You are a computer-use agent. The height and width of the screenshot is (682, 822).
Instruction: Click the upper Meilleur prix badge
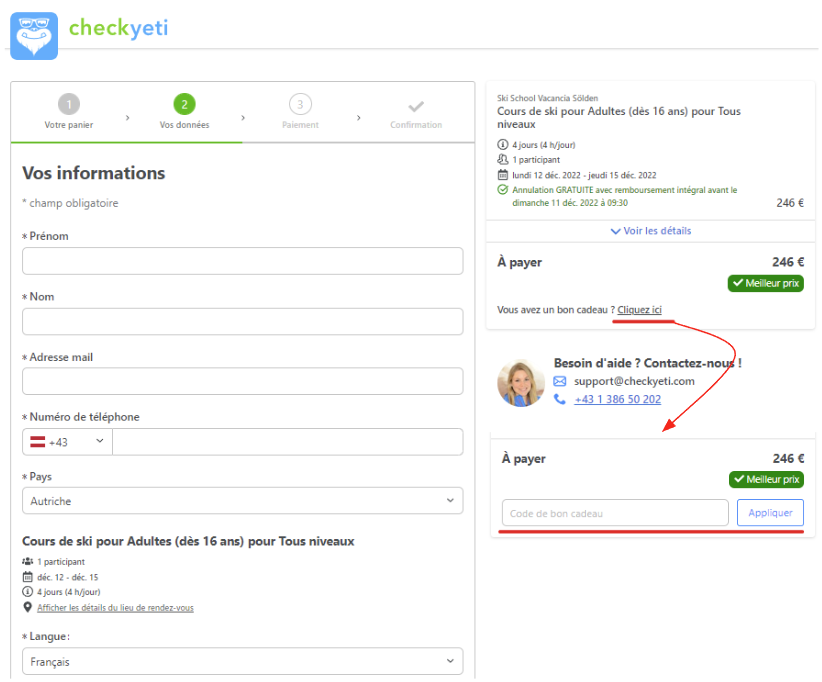tap(766, 283)
